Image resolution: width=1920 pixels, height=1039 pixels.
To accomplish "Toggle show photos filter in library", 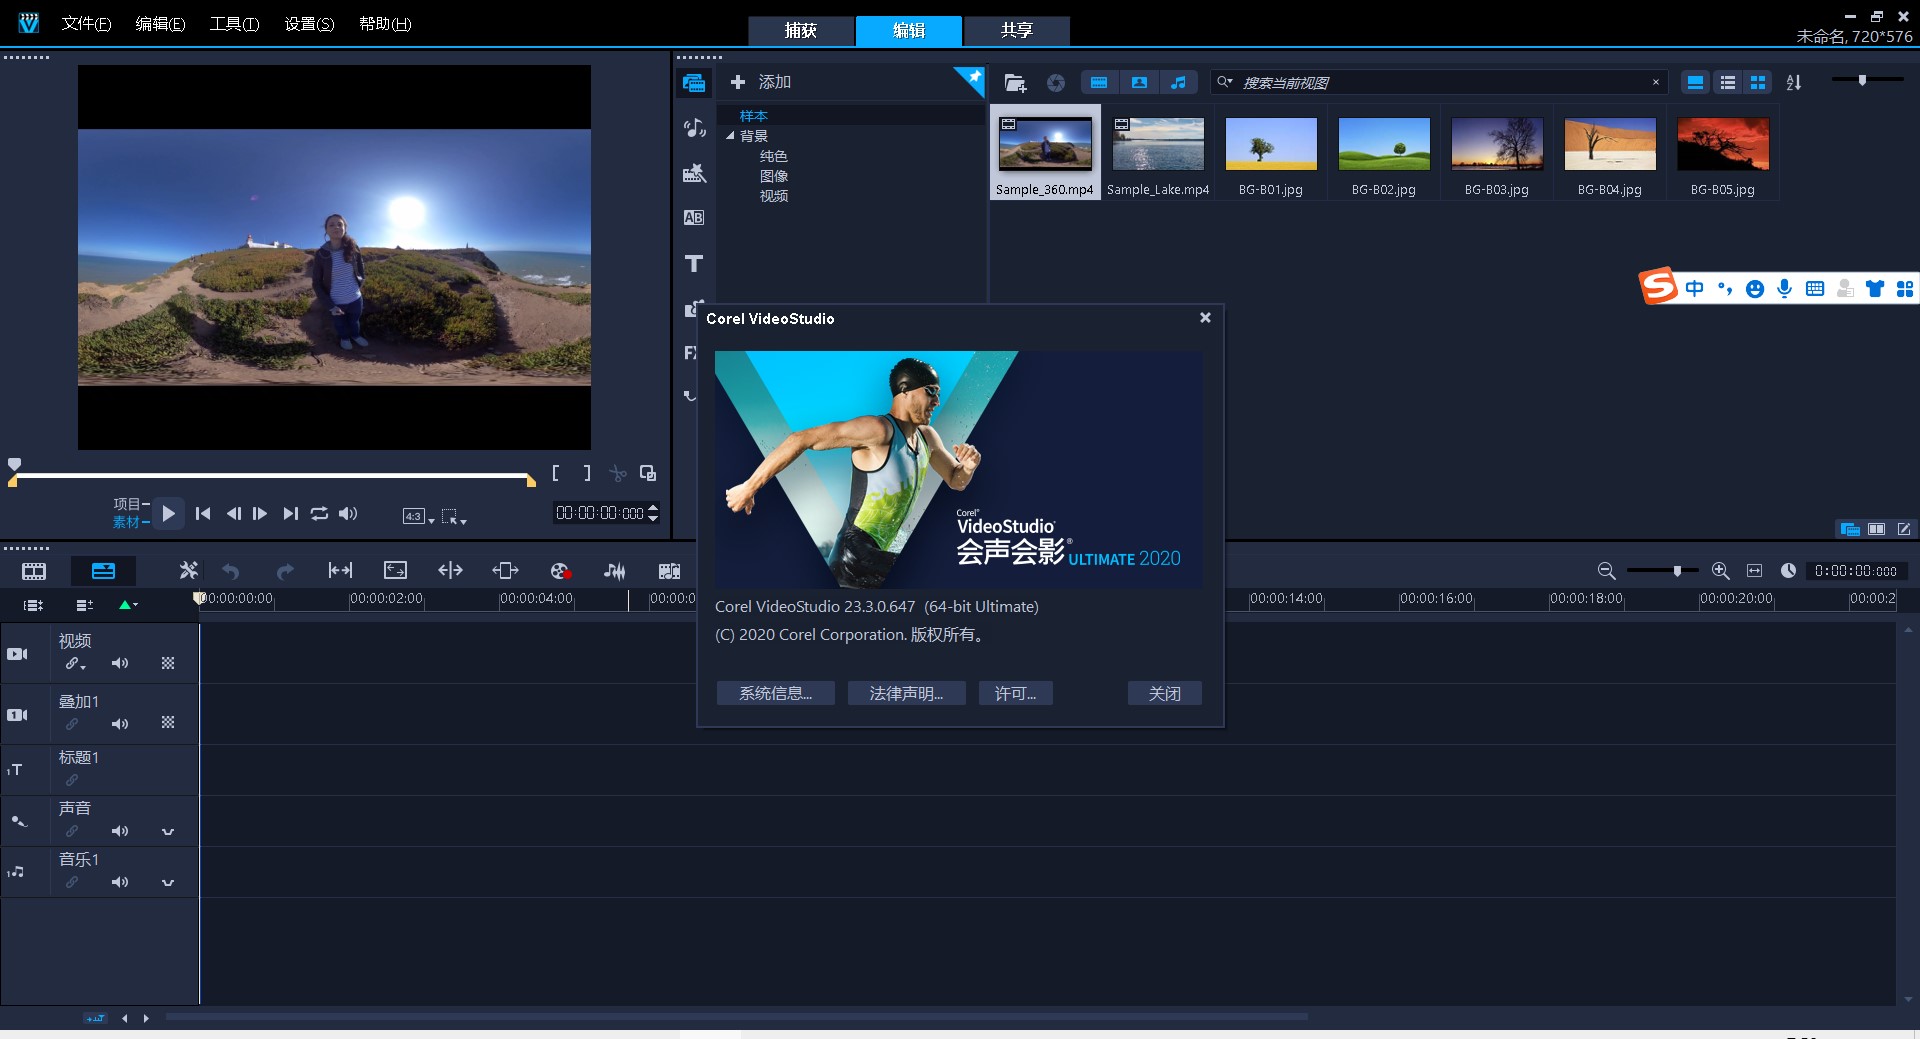I will [1139, 83].
